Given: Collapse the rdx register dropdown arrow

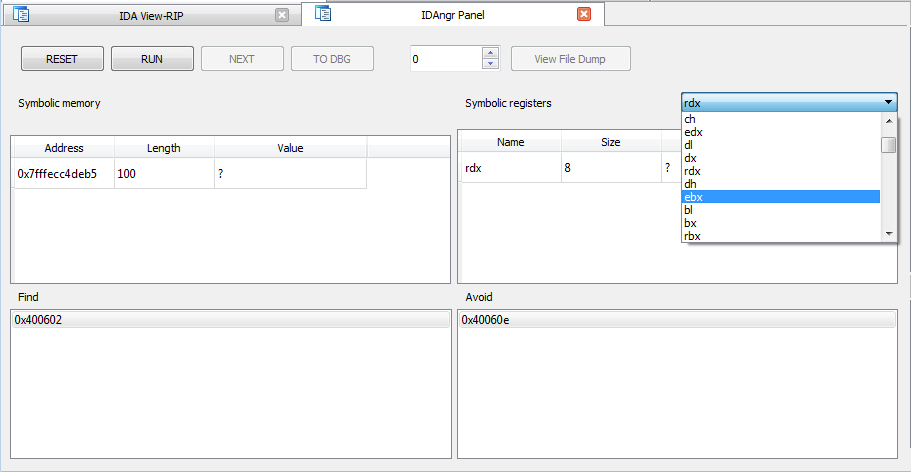Looking at the screenshot, I should [x=888, y=102].
